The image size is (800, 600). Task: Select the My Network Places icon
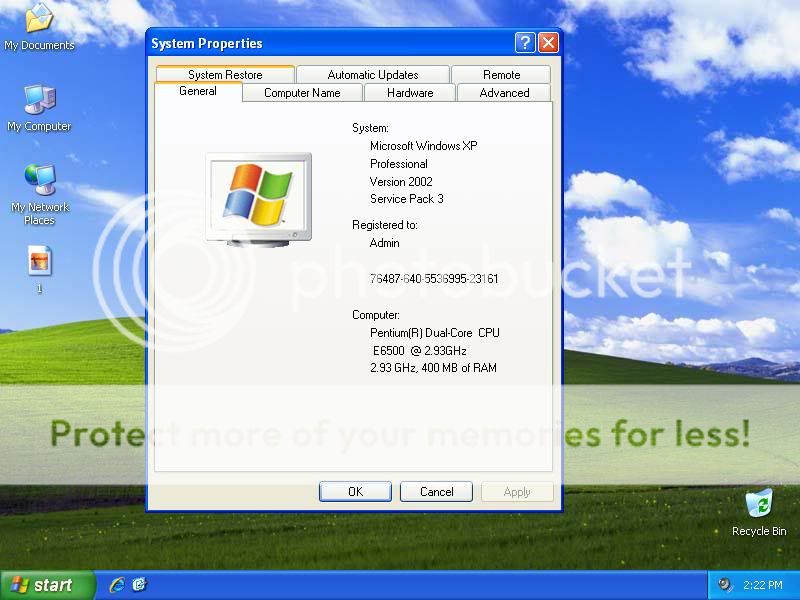pos(39,195)
